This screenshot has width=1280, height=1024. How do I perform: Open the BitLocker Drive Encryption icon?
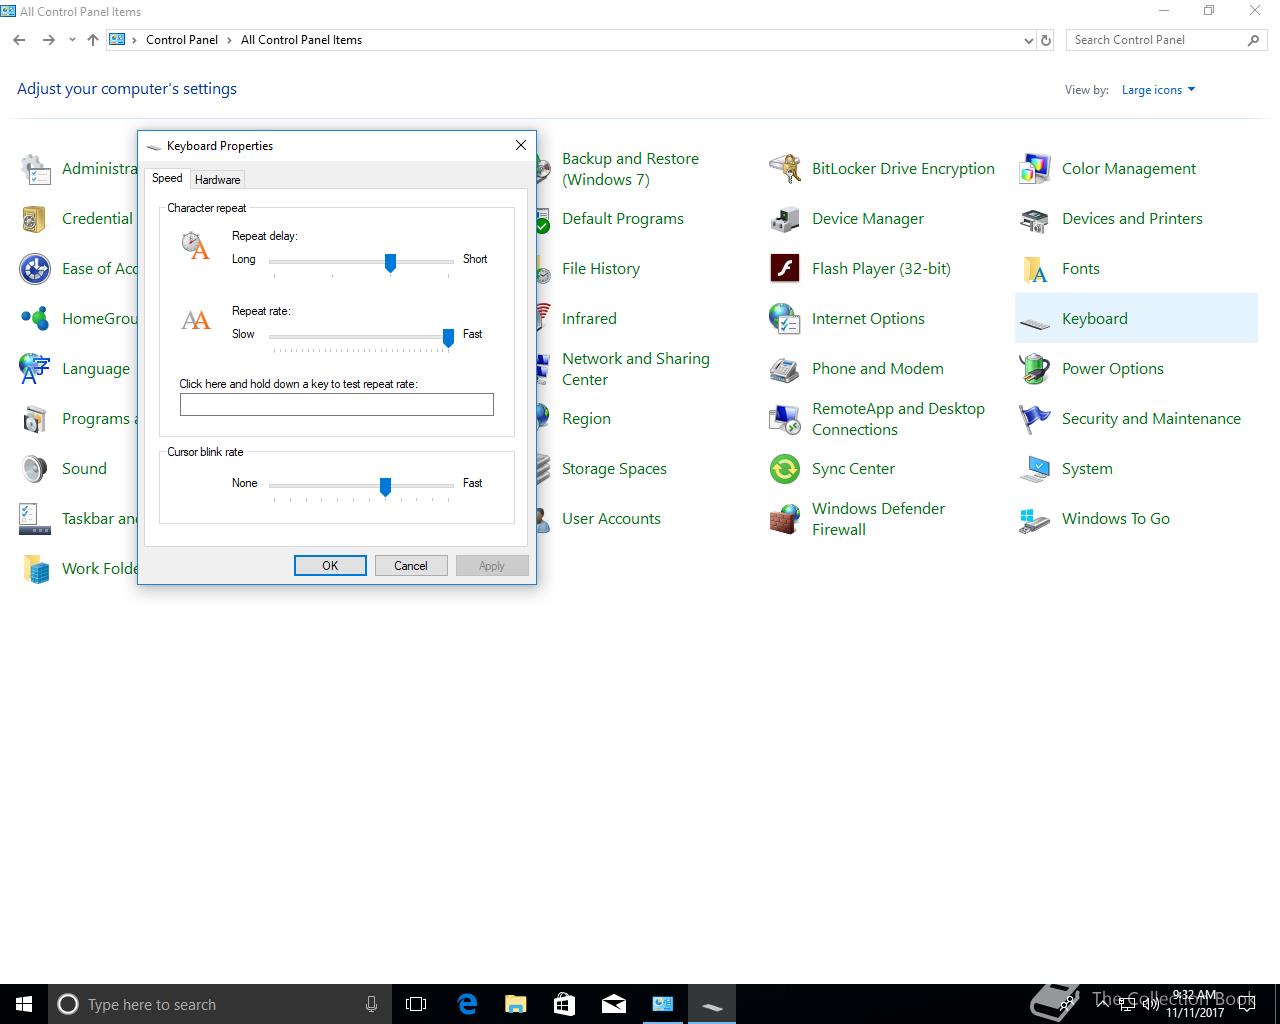tap(785, 169)
